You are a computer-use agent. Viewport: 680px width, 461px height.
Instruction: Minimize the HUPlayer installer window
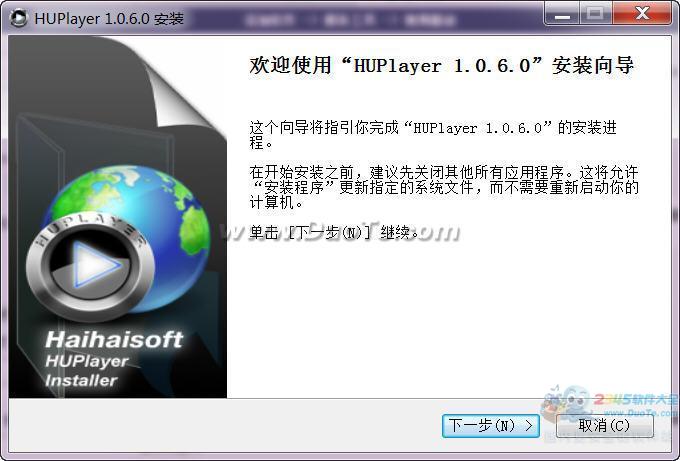click(x=562, y=14)
